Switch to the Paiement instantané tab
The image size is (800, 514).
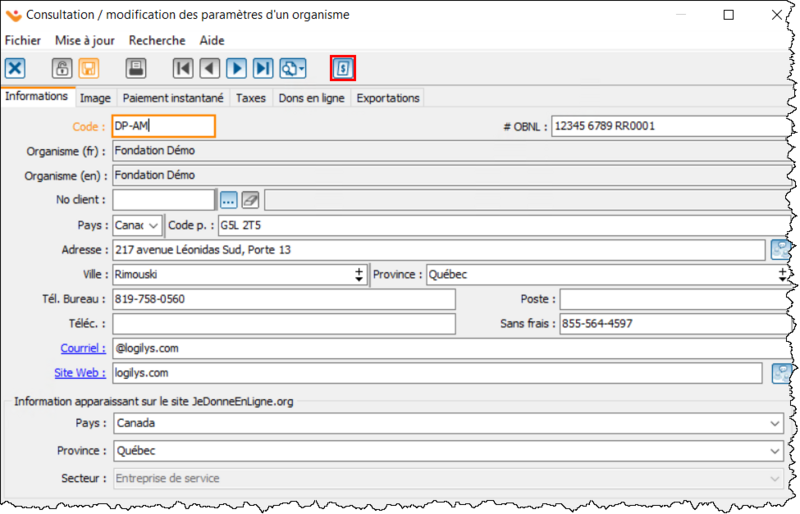(174, 98)
